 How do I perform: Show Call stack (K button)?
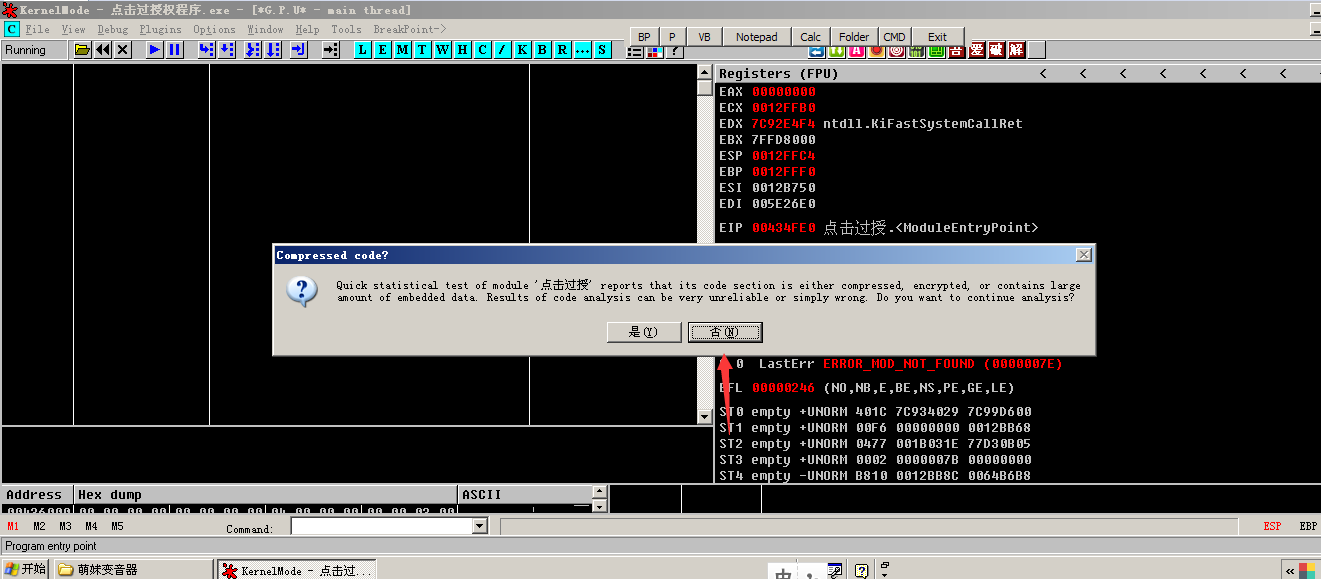[x=522, y=50]
